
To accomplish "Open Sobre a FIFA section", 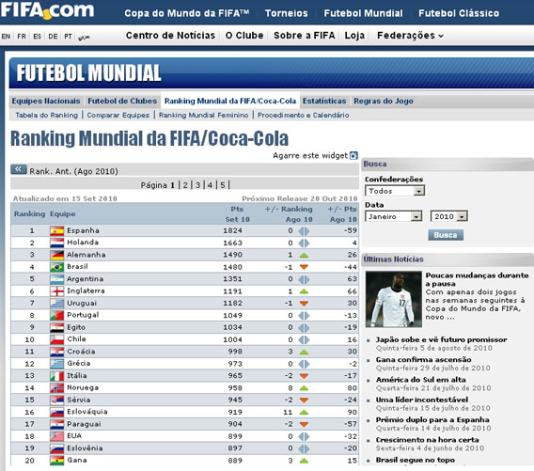I will click(x=304, y=35).
